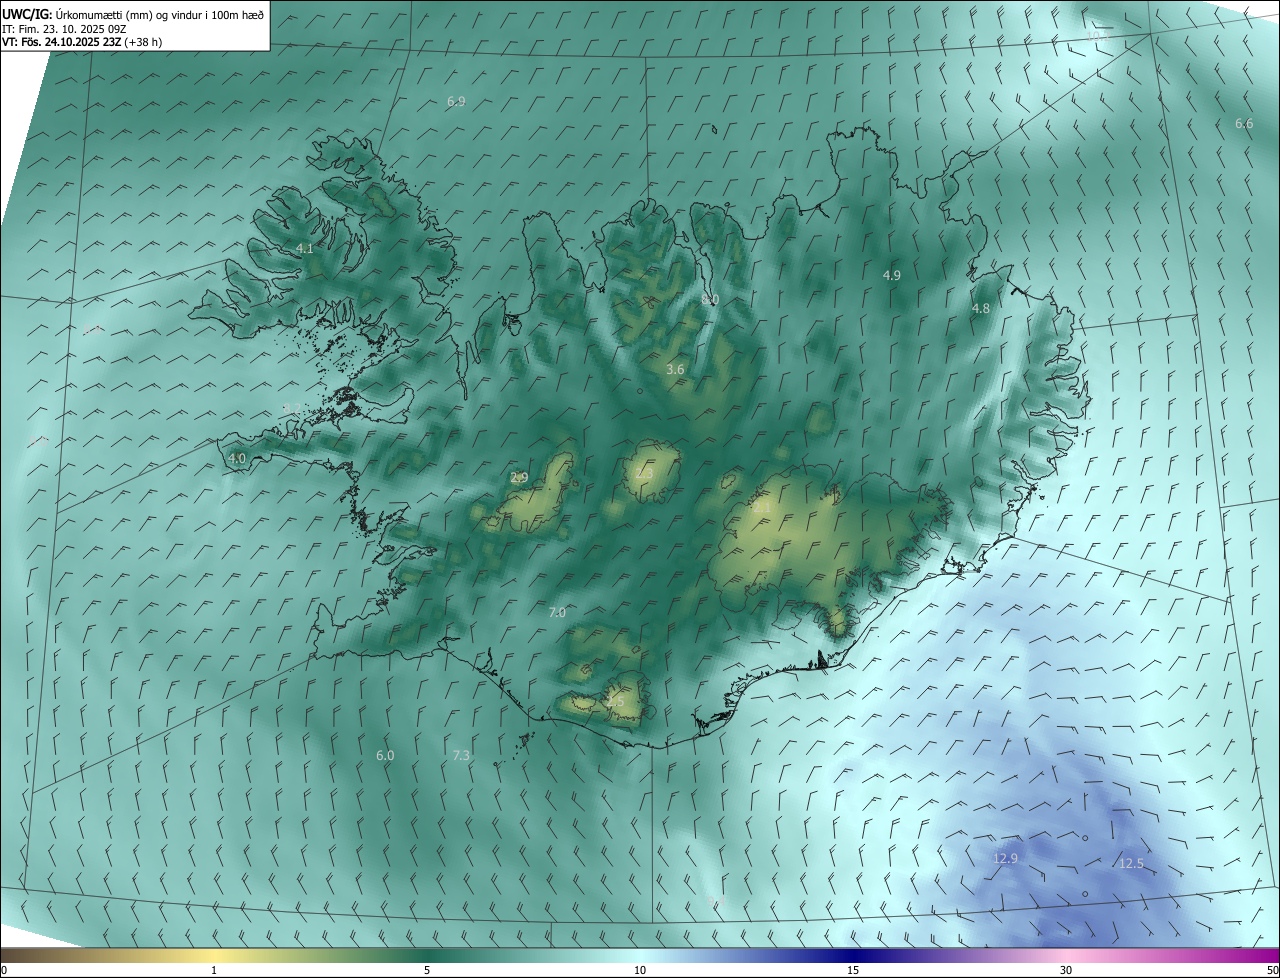Viewport: 1280px width, 978px height.
Task: Click the 6.6 value at the top right
Action: [1244, 123]
